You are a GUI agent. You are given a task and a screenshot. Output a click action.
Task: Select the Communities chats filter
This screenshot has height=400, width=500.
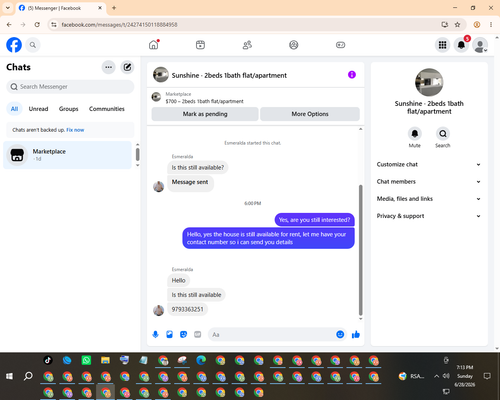107,109
